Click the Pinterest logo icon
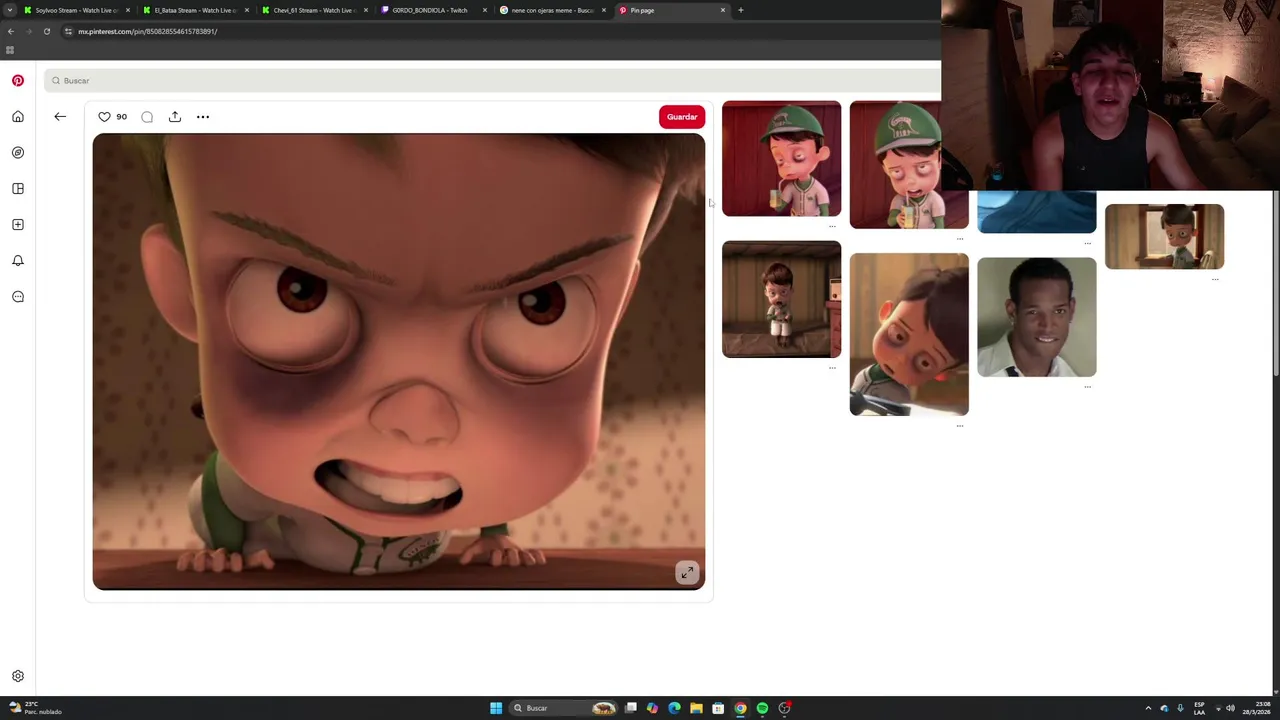 18,80
